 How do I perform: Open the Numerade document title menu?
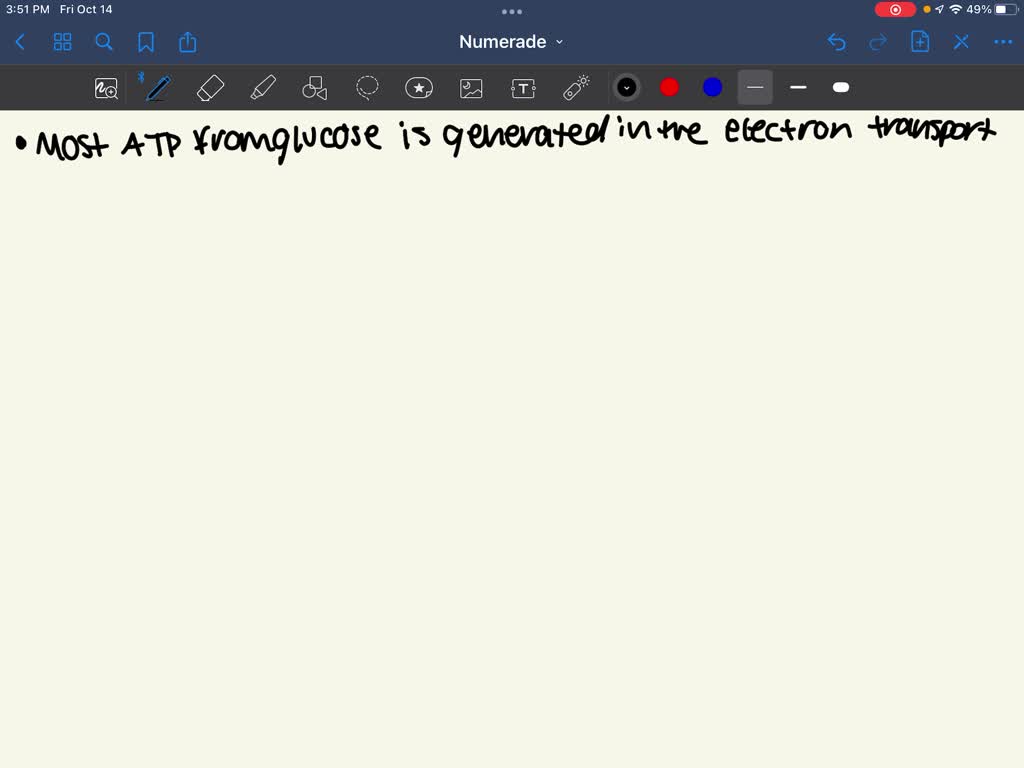tap(511, 42)
